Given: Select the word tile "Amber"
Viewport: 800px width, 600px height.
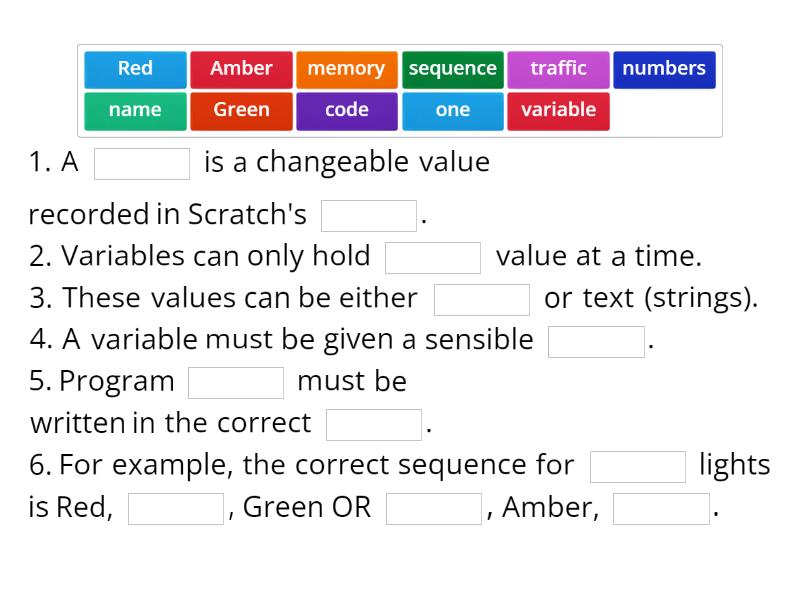Looking at the screenshot, I should point(241,69).
